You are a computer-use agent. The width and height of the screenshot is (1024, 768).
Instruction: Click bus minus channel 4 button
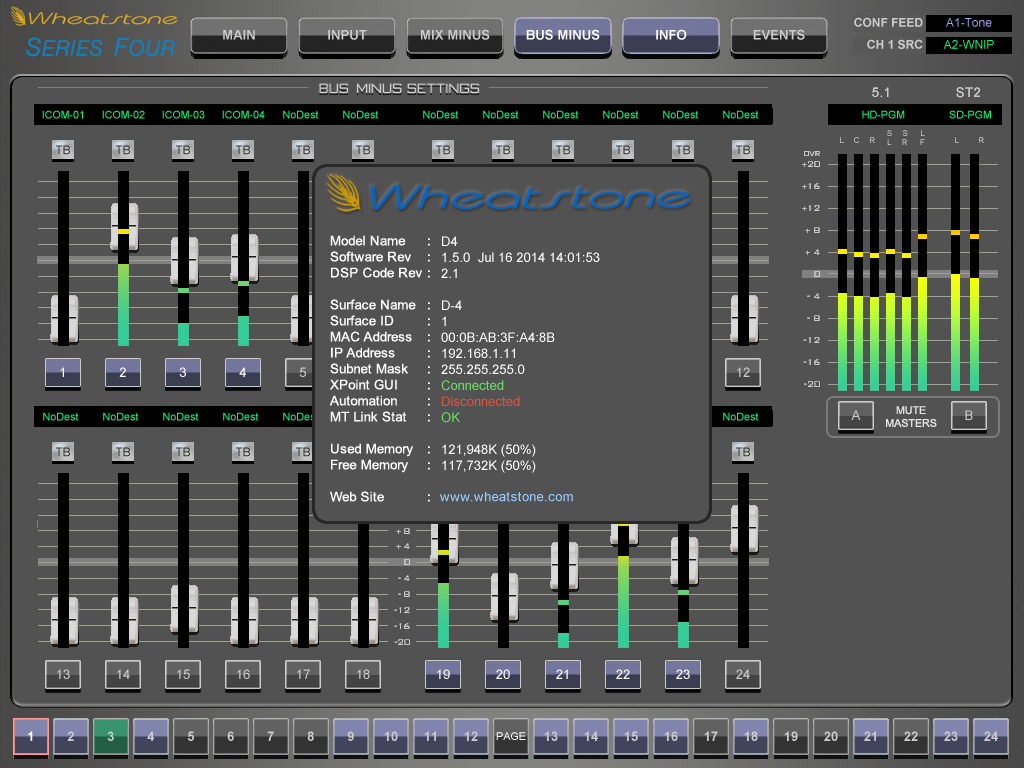243,373
